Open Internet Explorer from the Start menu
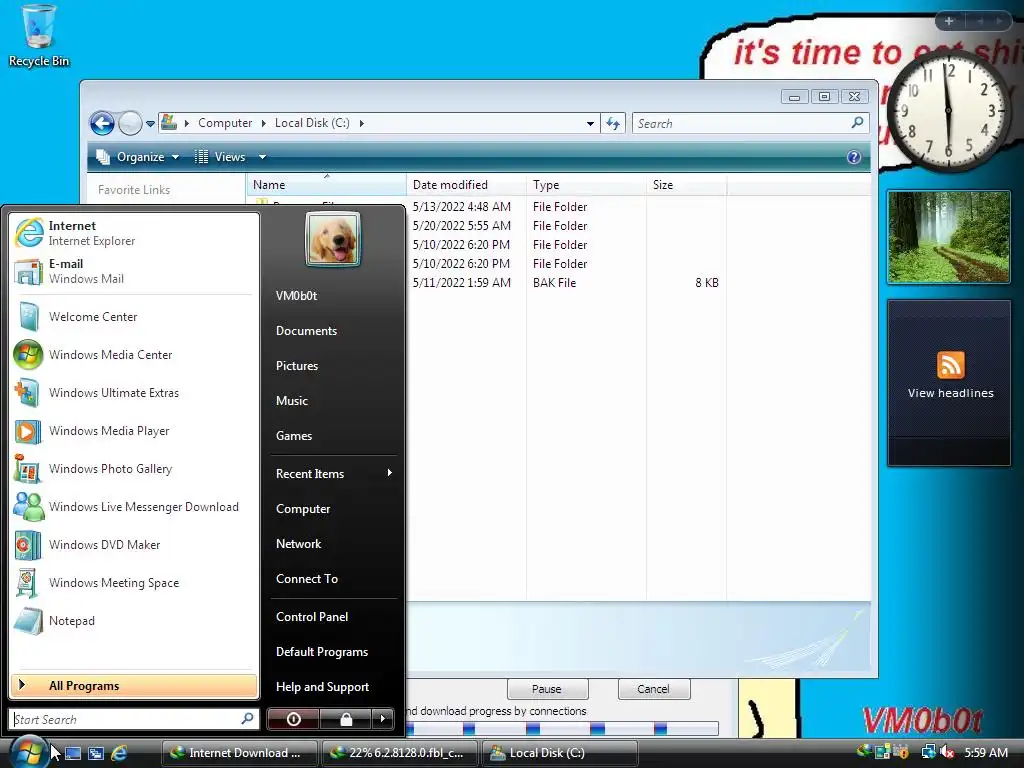This screenshot has height=768, width=1024. pyautogui.click(x=134, y=233)
